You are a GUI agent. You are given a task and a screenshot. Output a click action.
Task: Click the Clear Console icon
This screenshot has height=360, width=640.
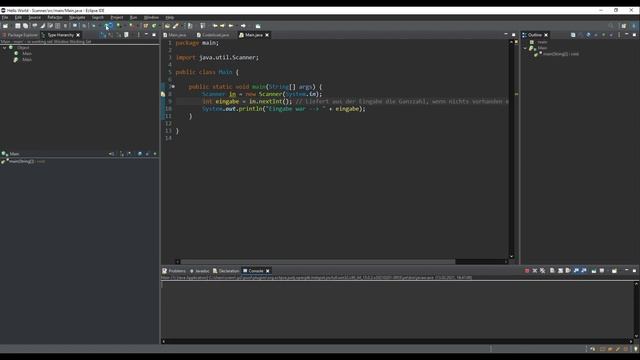pyautogui.click(x=552, y=271)
